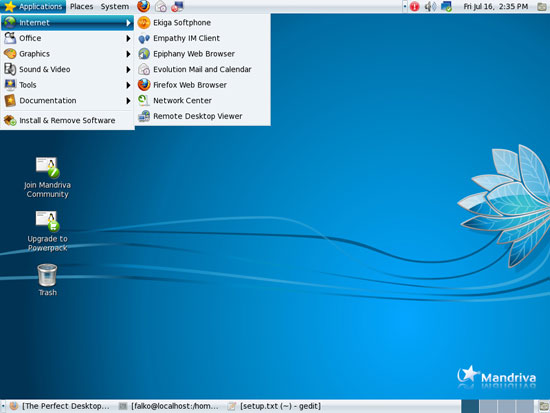Image resolution: width=550 pixels, height=413 pixels.
Task: Expand the Office submenu arrow
Action: 128,38
